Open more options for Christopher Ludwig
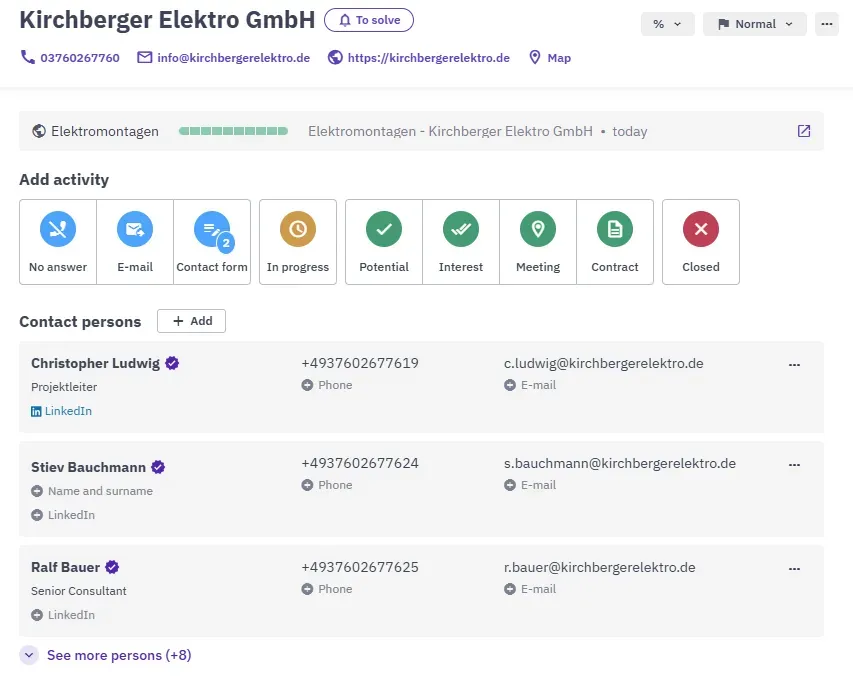This screenshot has height=677, width=853. (x=794, y=365)
